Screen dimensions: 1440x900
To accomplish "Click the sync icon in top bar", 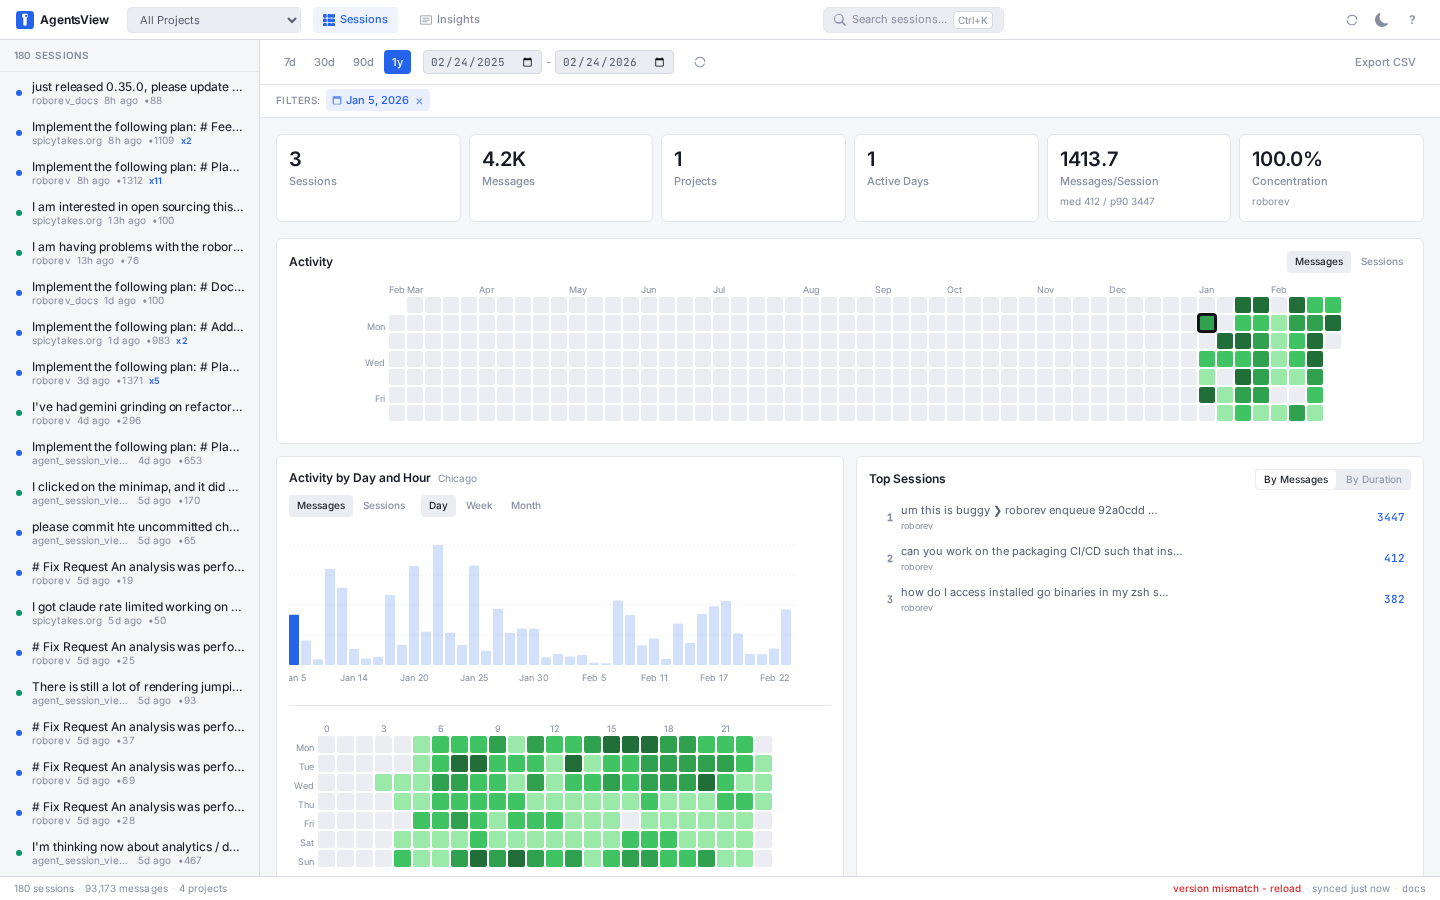I will 1352,20.
